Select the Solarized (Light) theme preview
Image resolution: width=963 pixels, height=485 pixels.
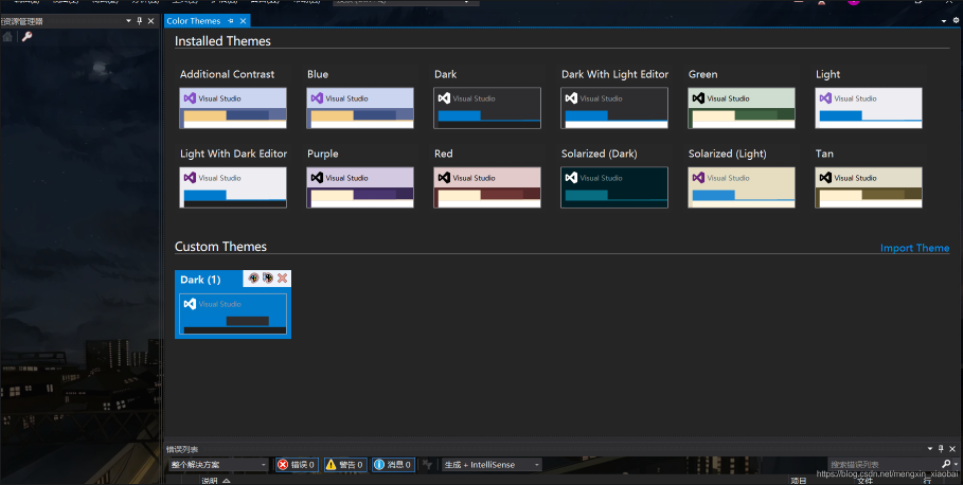tap(741, 187)
